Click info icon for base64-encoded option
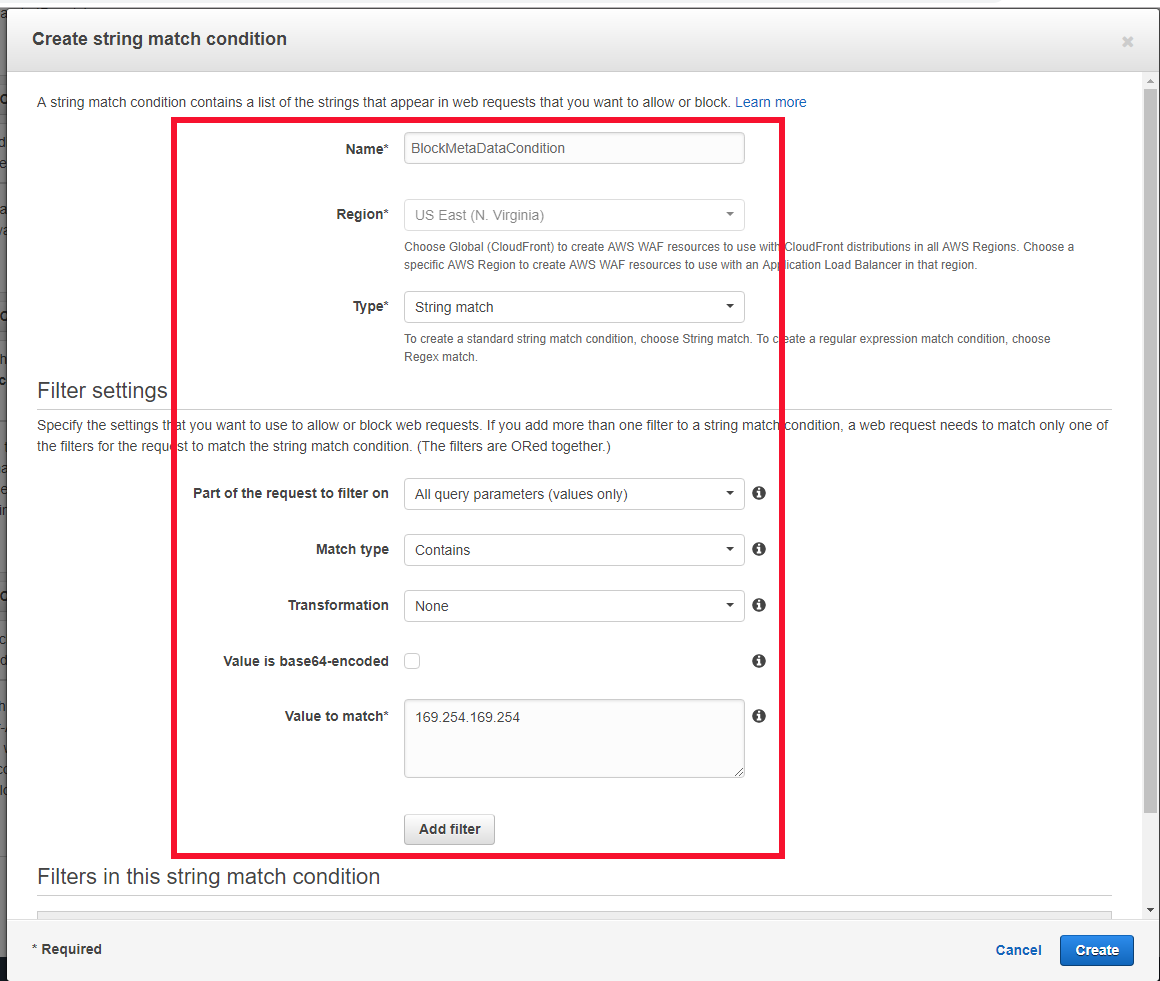 tap(759, 661)
